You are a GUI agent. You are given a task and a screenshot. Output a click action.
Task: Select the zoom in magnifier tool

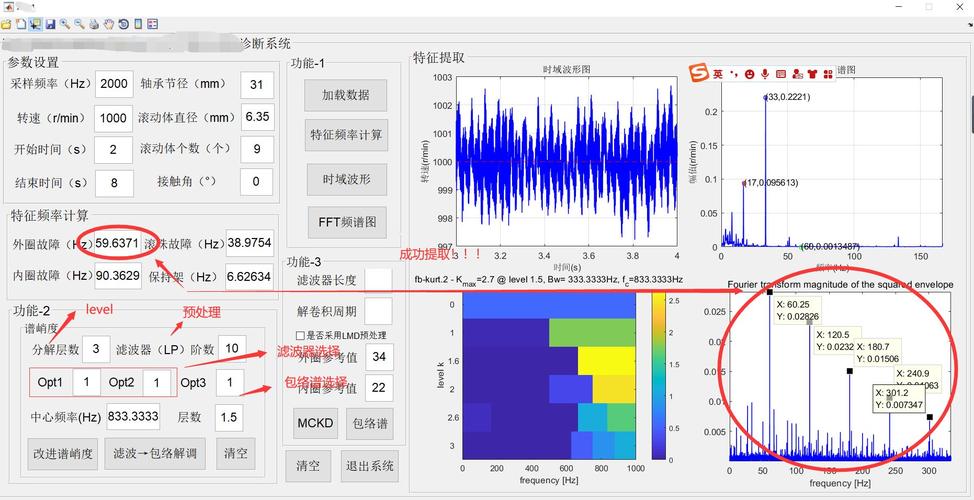pos(65,24)
